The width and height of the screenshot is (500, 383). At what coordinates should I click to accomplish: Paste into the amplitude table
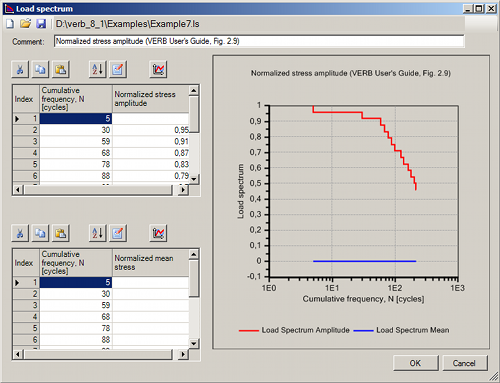point(61,69)
